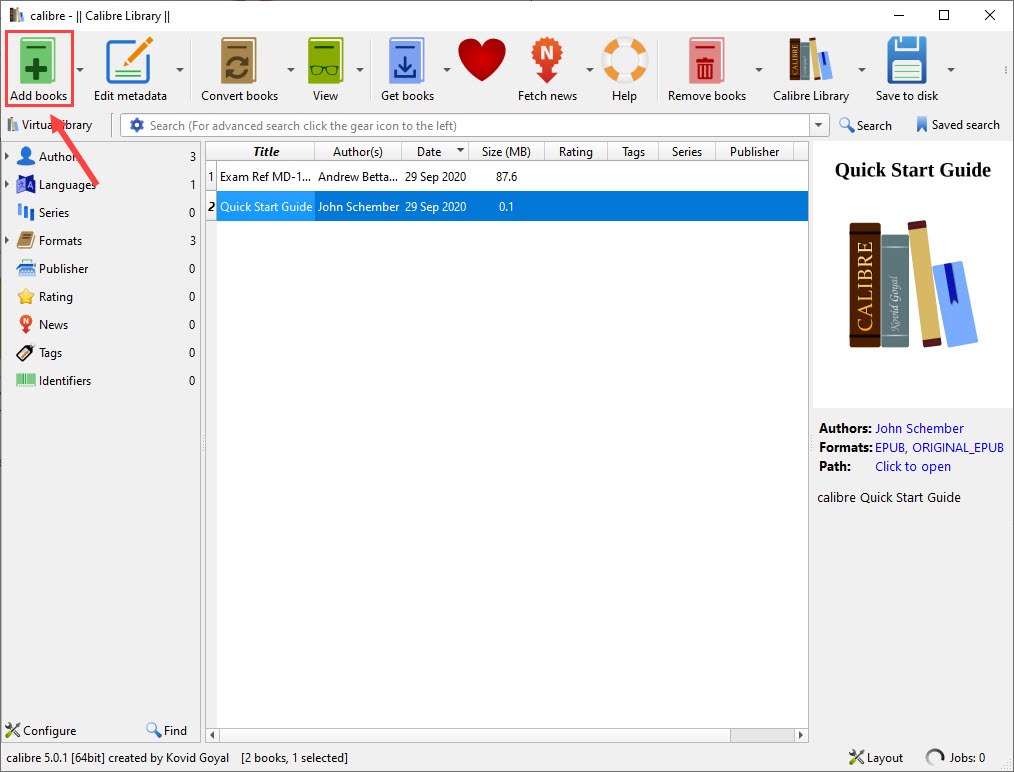Image resolution: width=1014 pixels, height=772 pixels.
Task: Open Save to disk dropdown arrow
Action: coord(951,69)
